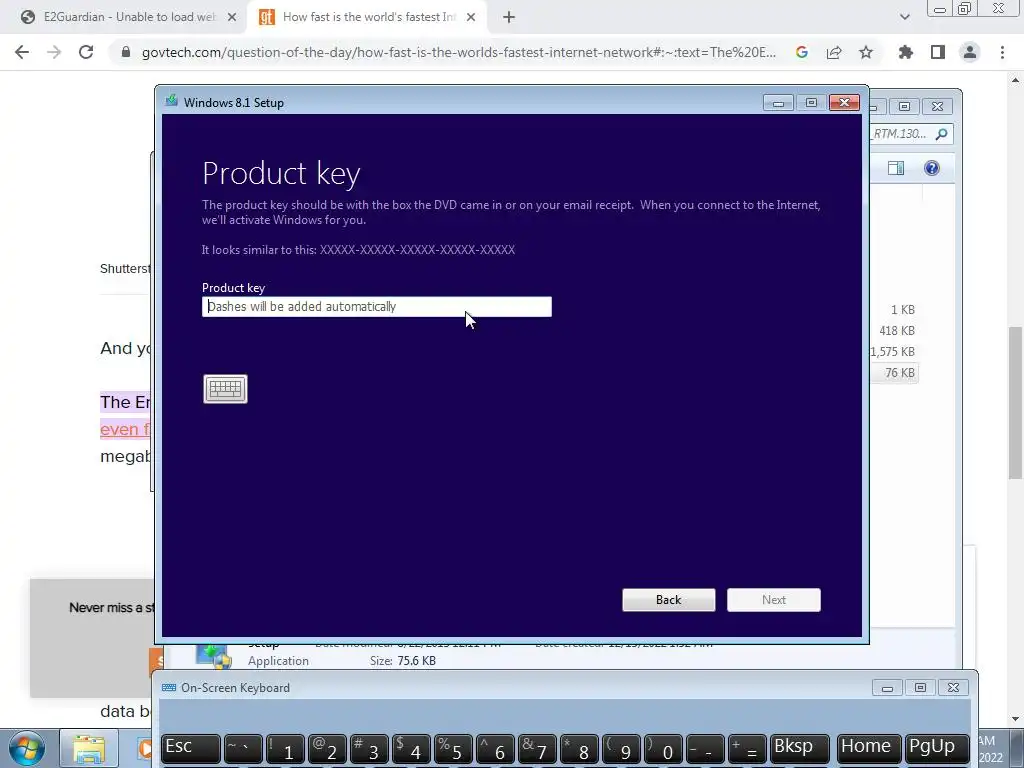Click the 1 key on On-Screen Keyboard
Screen dimensions: 1024x768
click(x=285, y=749)
